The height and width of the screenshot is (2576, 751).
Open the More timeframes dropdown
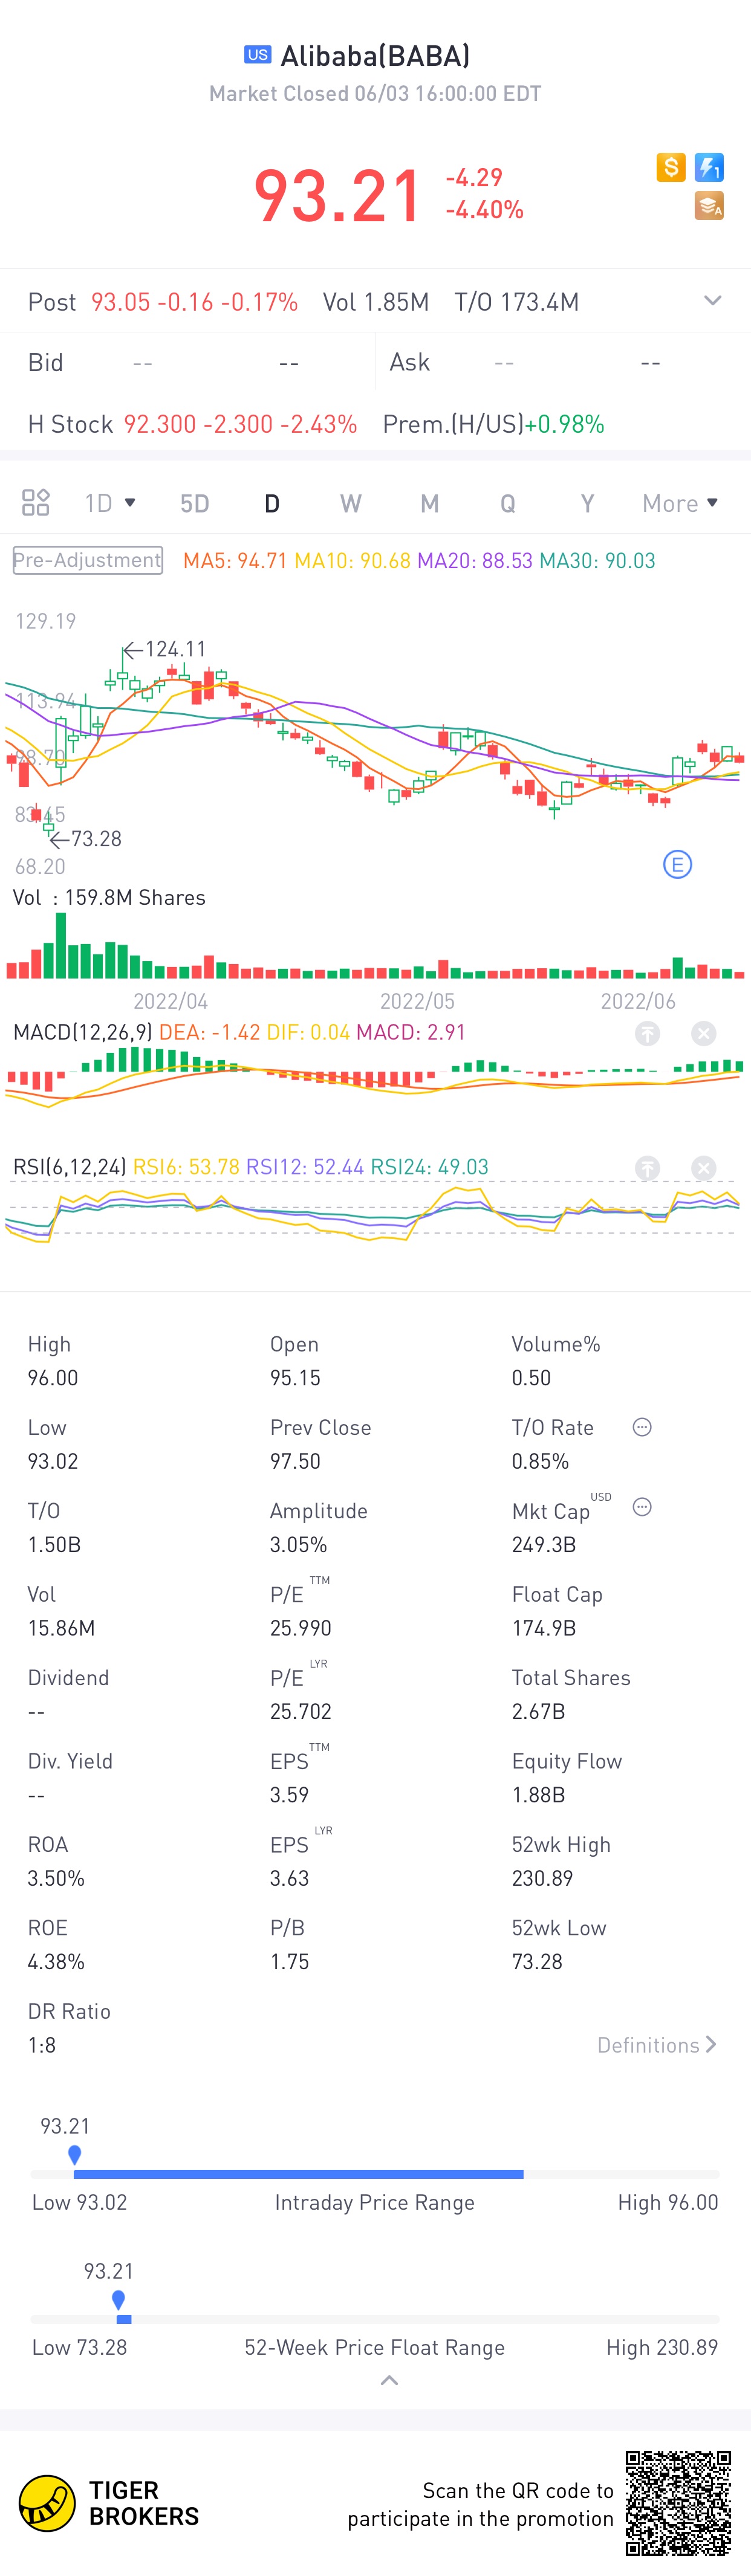tap(680, 503)
